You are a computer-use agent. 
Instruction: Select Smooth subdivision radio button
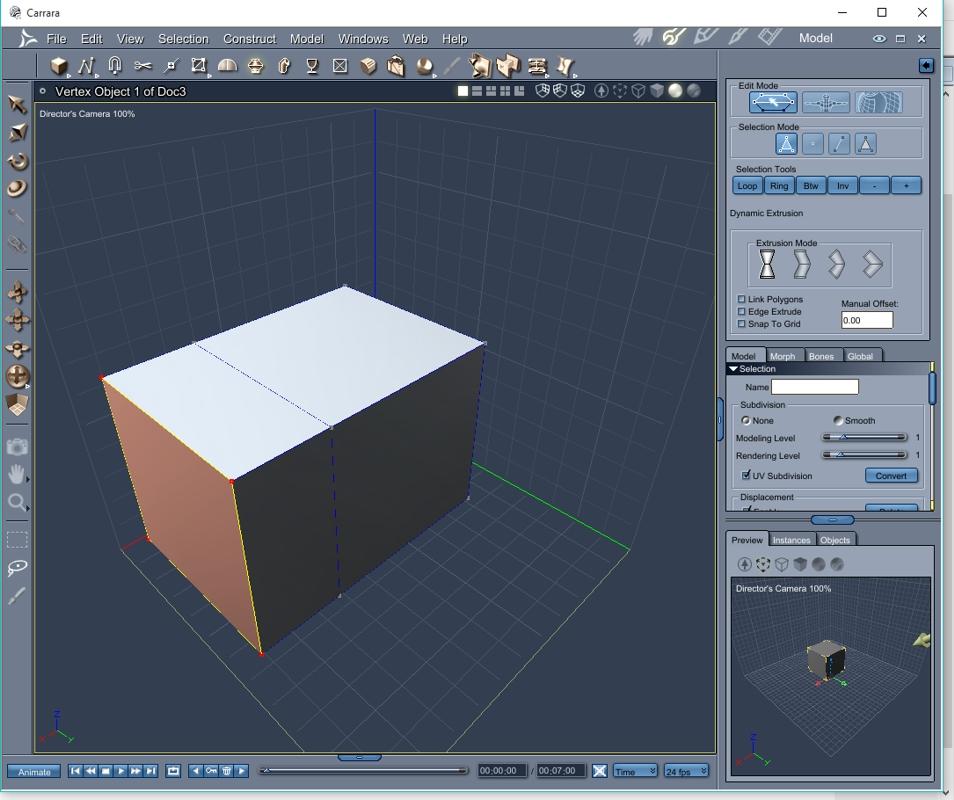click(x=838, y=420)
